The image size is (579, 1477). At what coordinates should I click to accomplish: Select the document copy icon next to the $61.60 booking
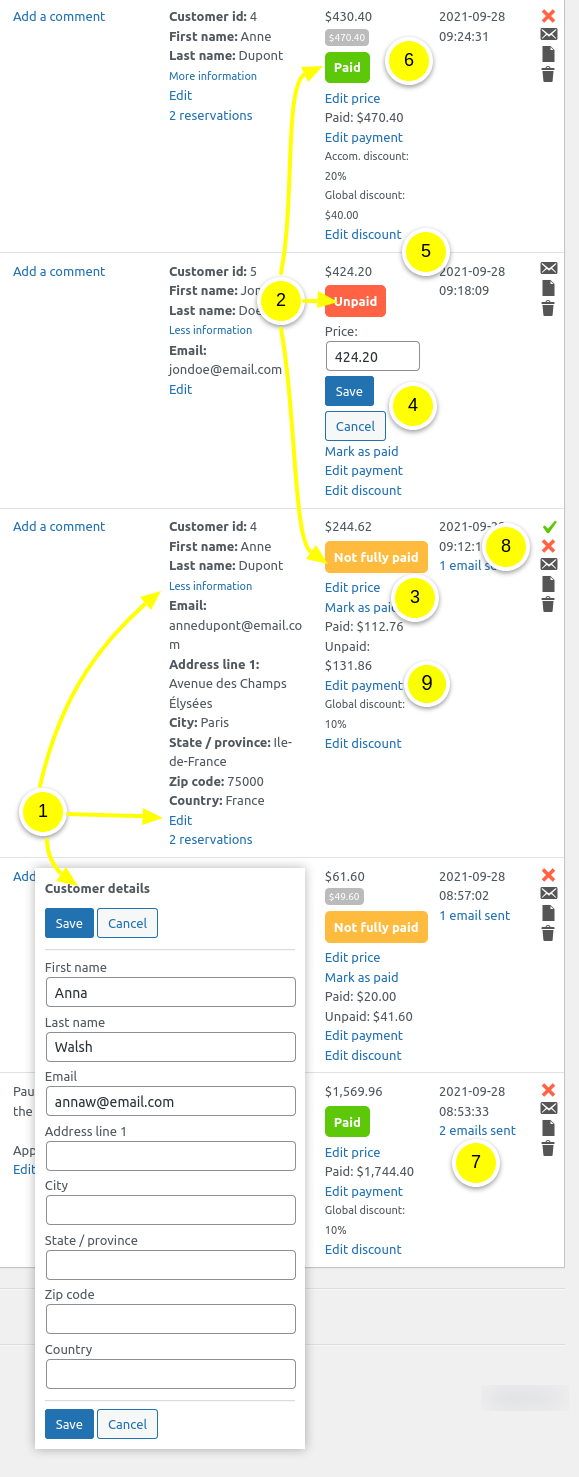point(548,914)
